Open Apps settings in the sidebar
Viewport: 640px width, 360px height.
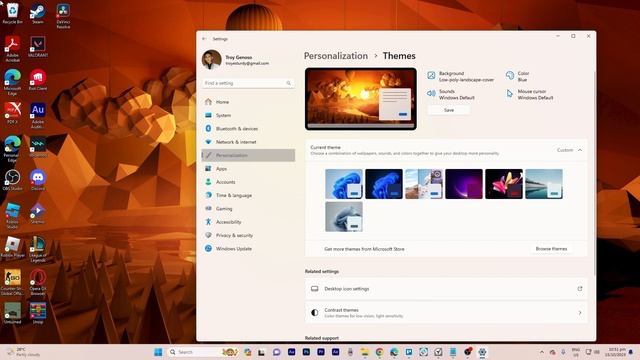click(x=248, y=169)
